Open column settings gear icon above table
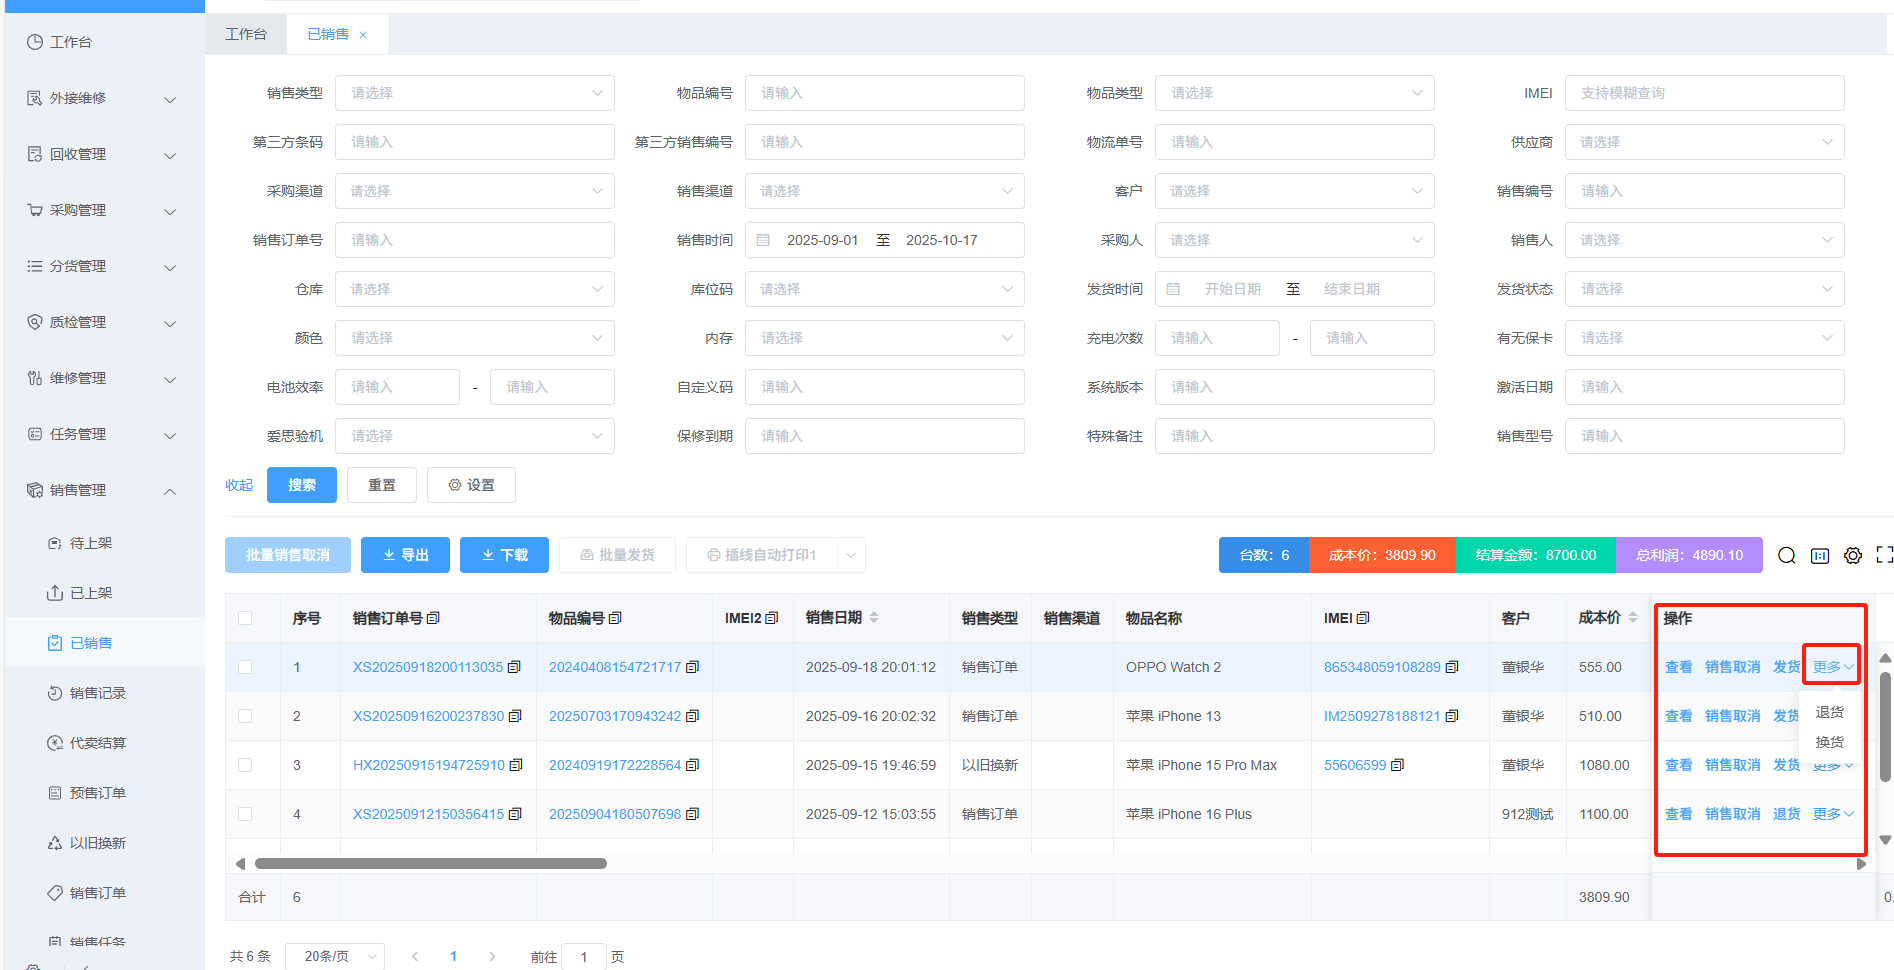 pos(1853,556)
